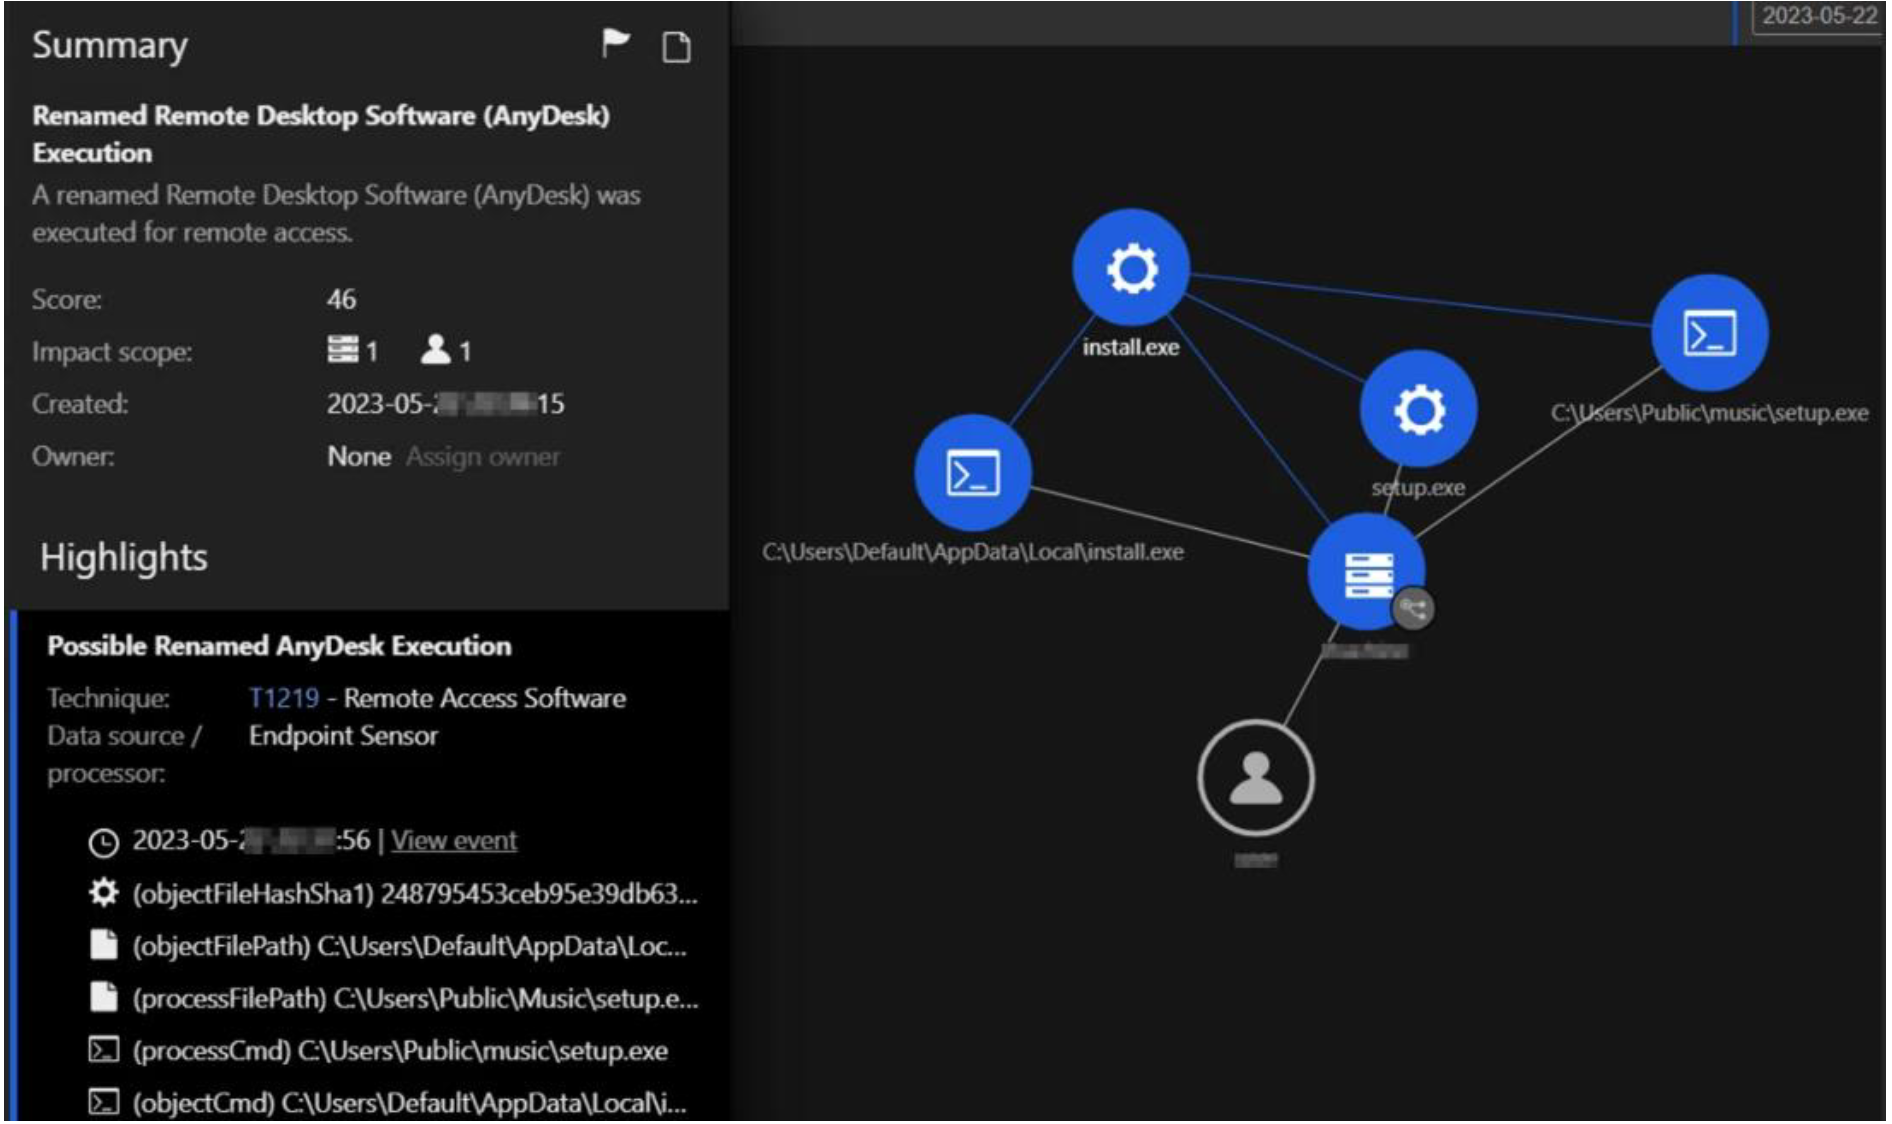The image size is (1892, 1124).
Task: Click the objectFileHashSha1 highlight row
Action: click(414, 893)
